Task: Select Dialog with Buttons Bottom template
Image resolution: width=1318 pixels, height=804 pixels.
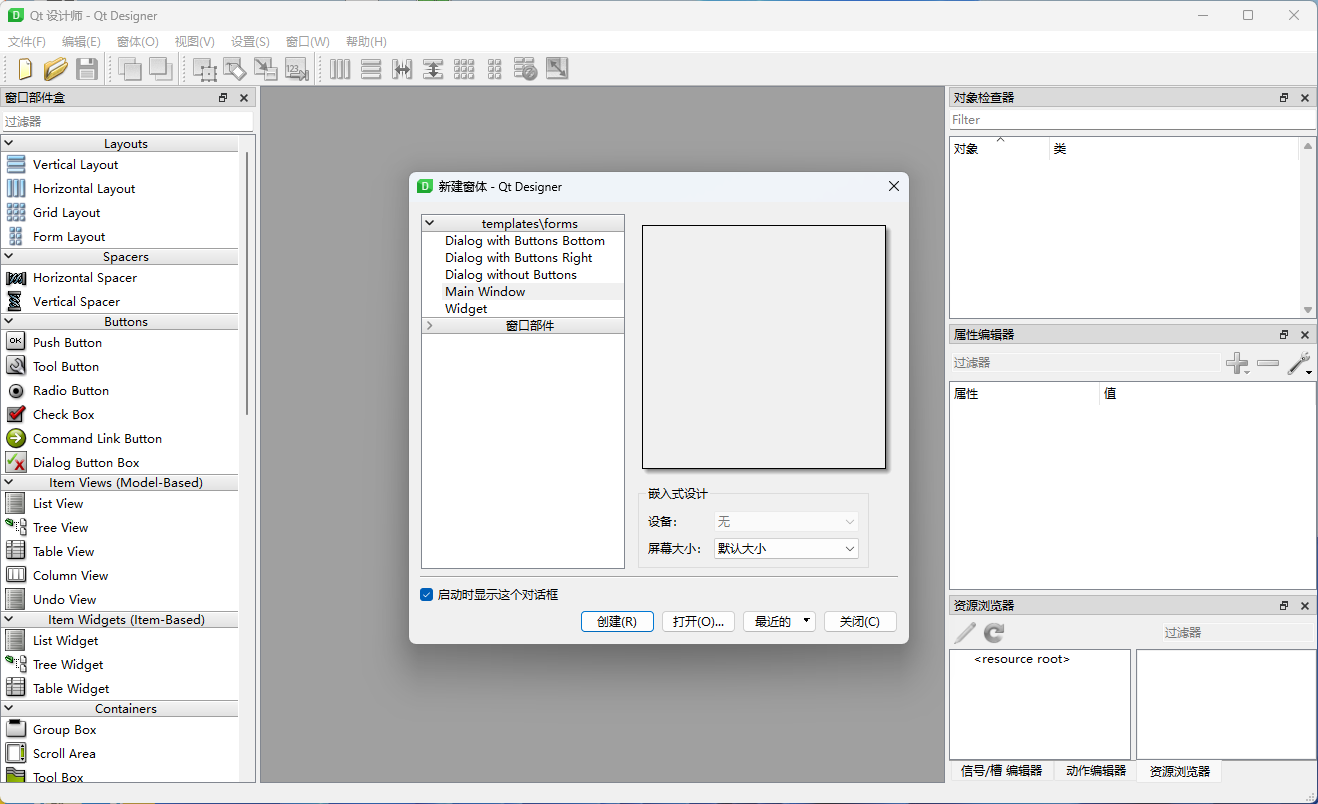Action: [523, 241]
